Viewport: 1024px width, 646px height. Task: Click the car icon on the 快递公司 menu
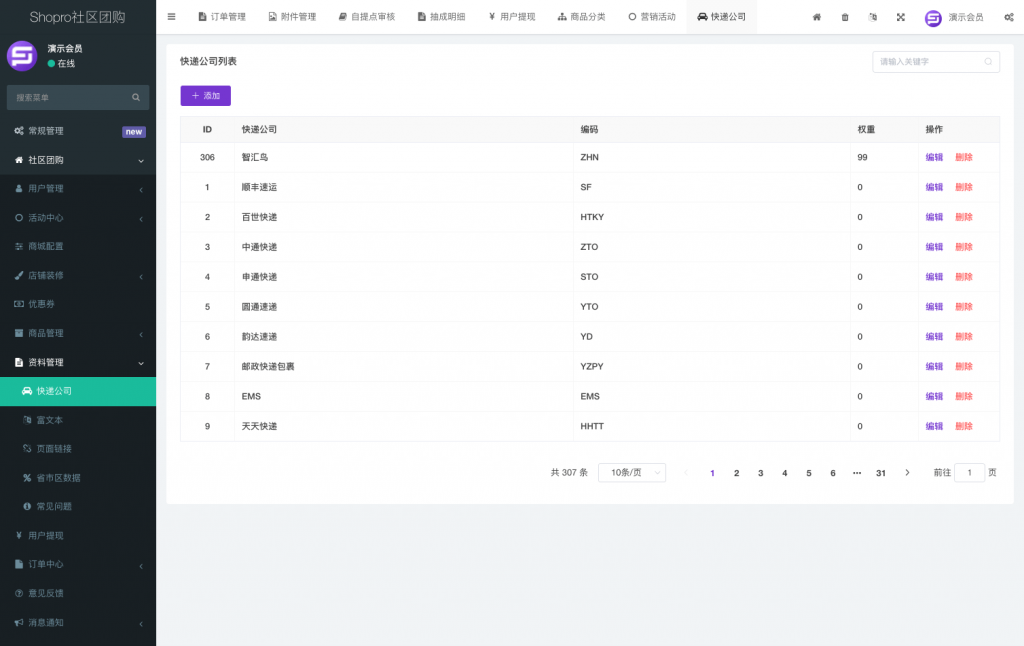(x=27, y=391)
